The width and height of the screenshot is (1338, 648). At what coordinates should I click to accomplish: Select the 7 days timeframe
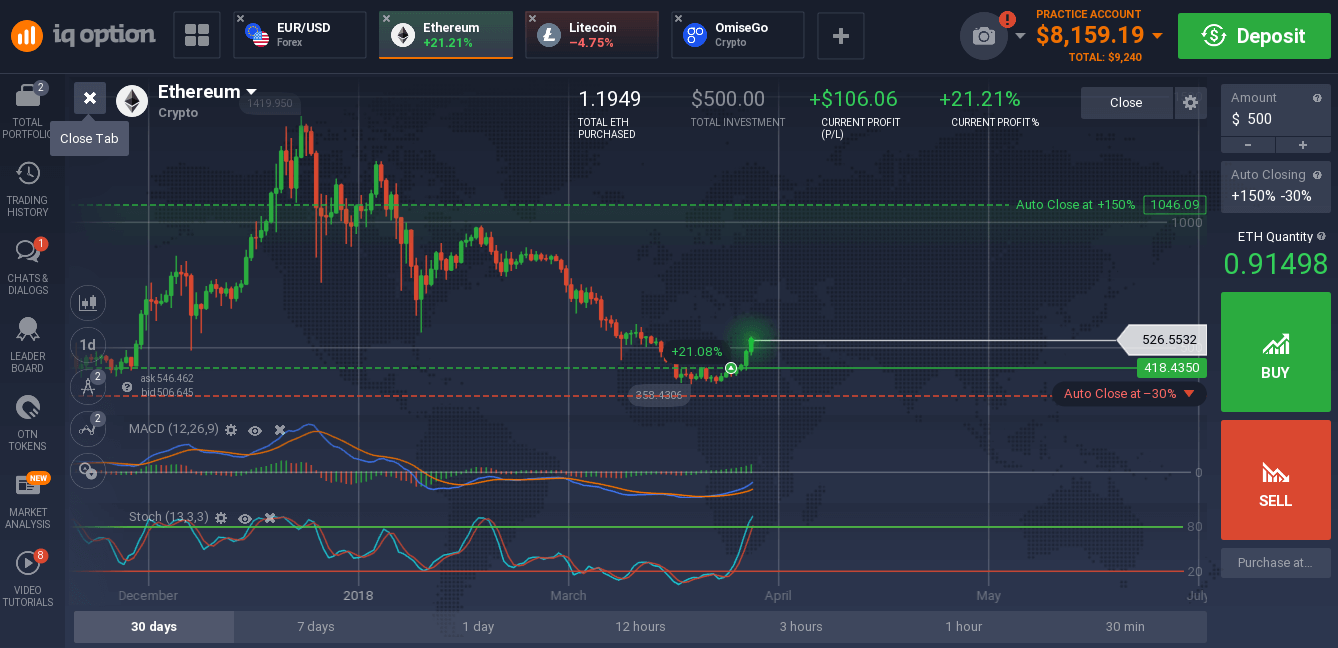pos(316,627)
